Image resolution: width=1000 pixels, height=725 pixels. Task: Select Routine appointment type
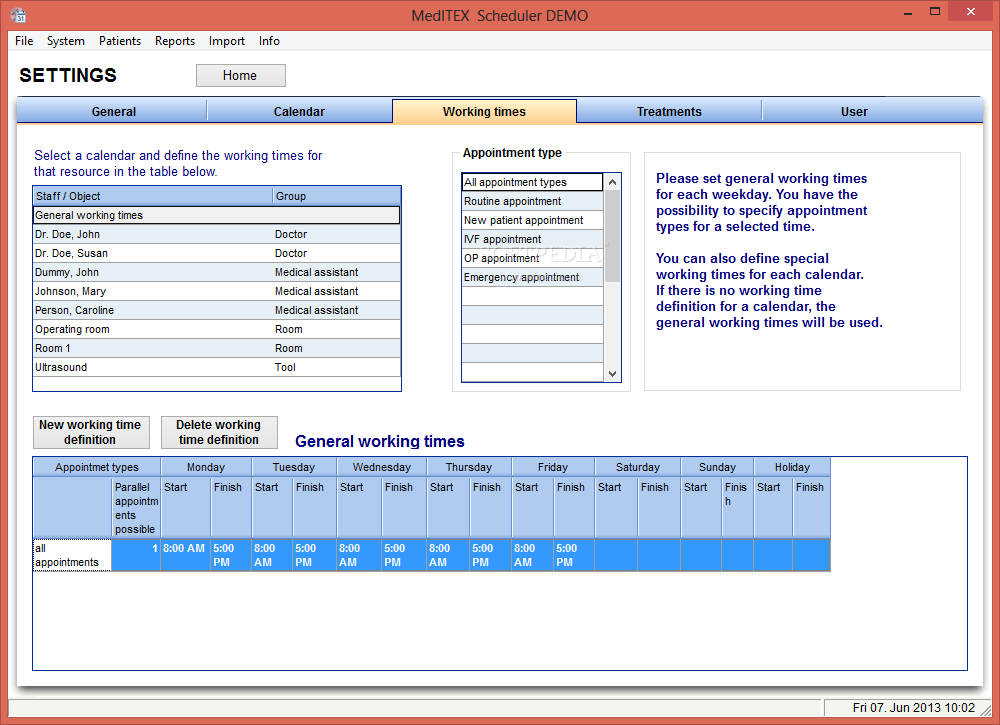click(532, 201)
